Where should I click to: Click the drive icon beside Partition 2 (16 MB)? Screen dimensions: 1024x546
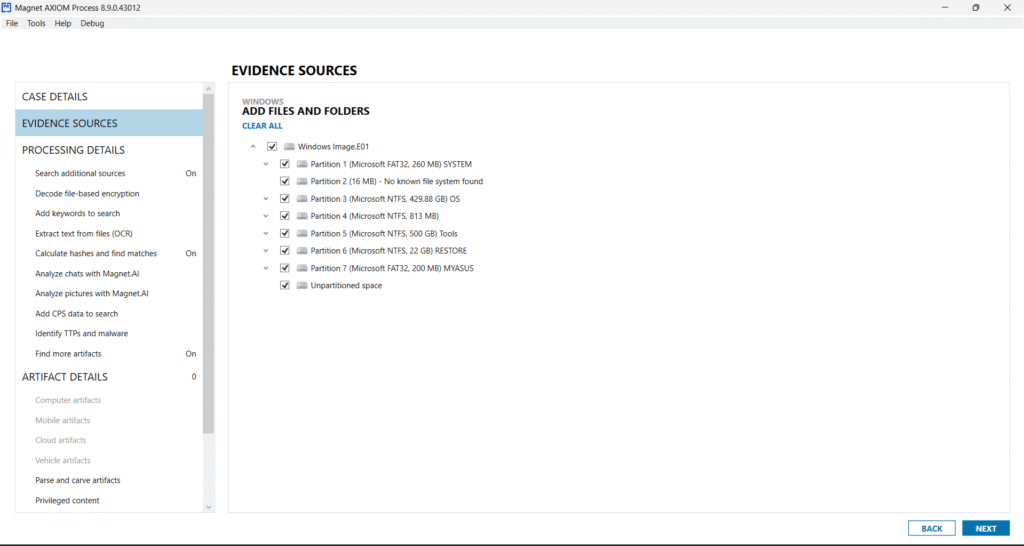pyautogui.click(x=302, y=182)
